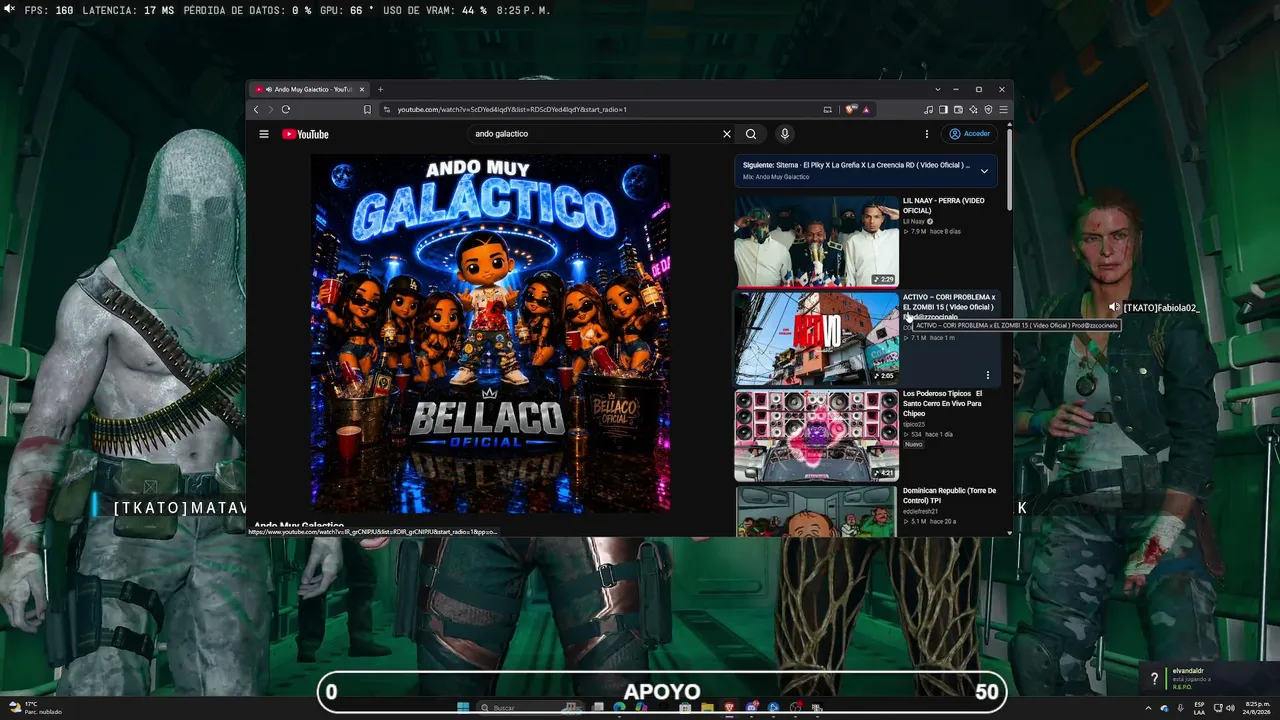Viewport: 1280px width, 720px height.
Task: Expand the Mix playlist panel chevron
Action: (x=984, y=171)
